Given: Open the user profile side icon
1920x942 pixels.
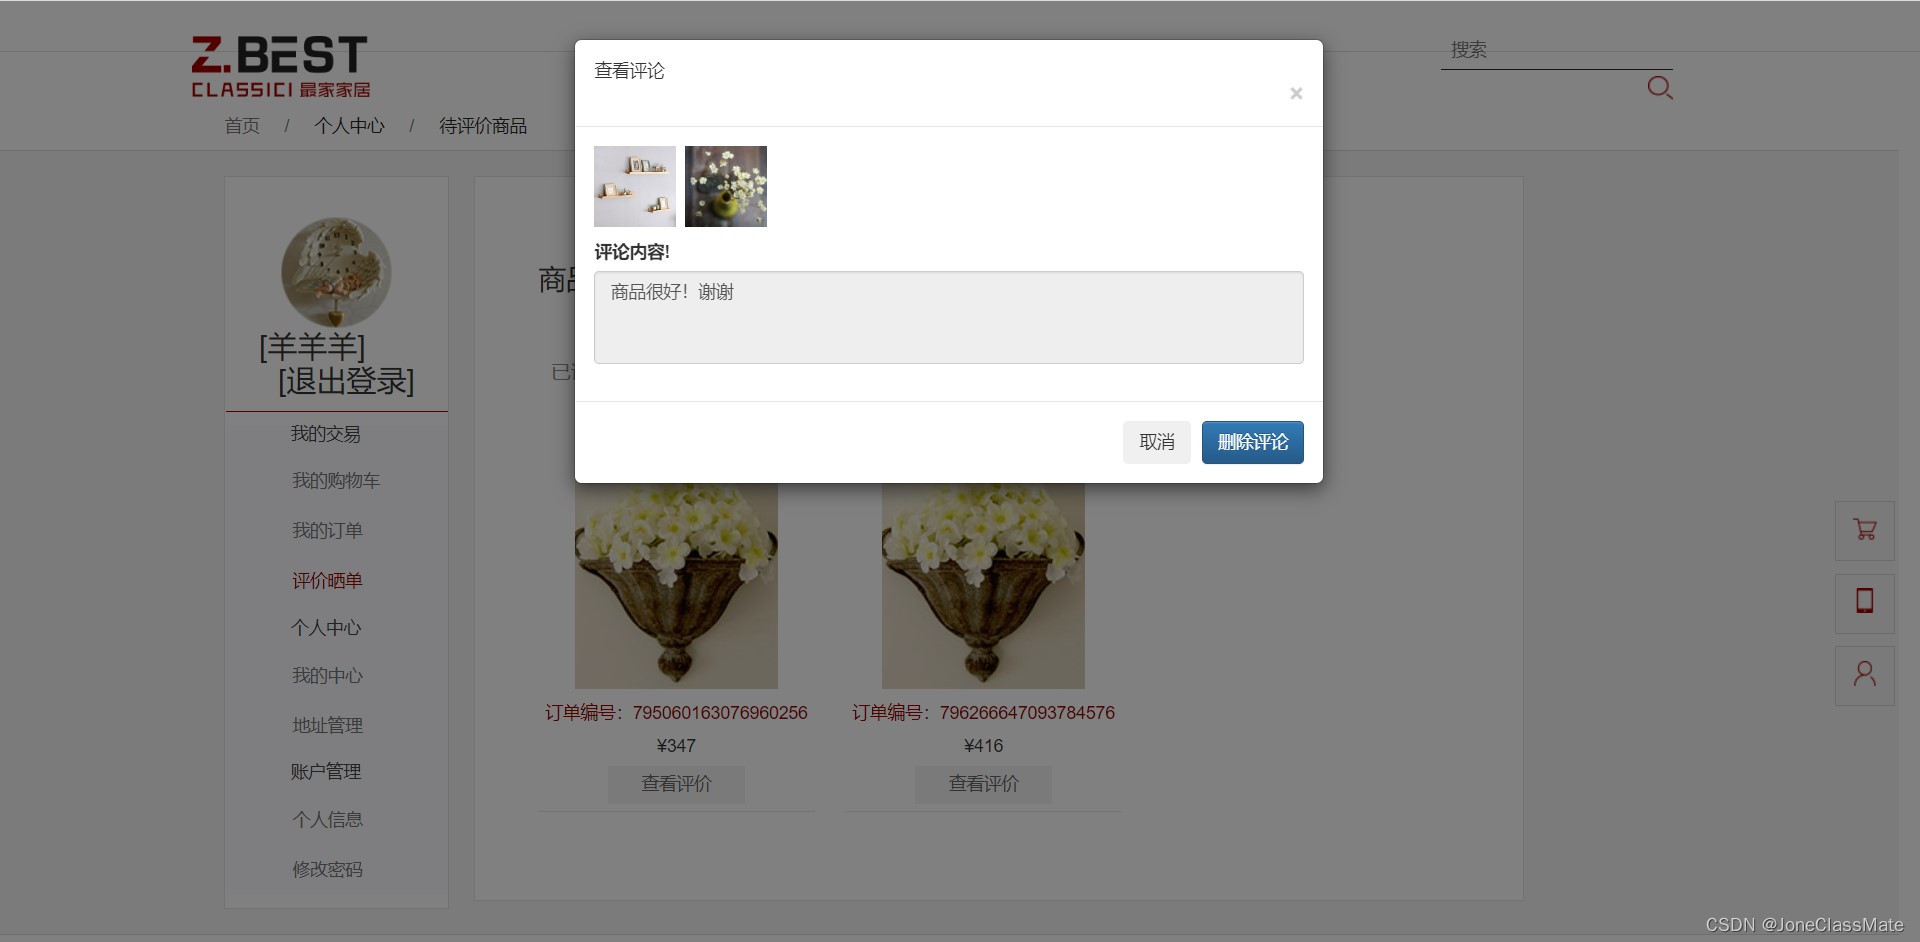Looking at the screenshot, I should point(1864,675).
